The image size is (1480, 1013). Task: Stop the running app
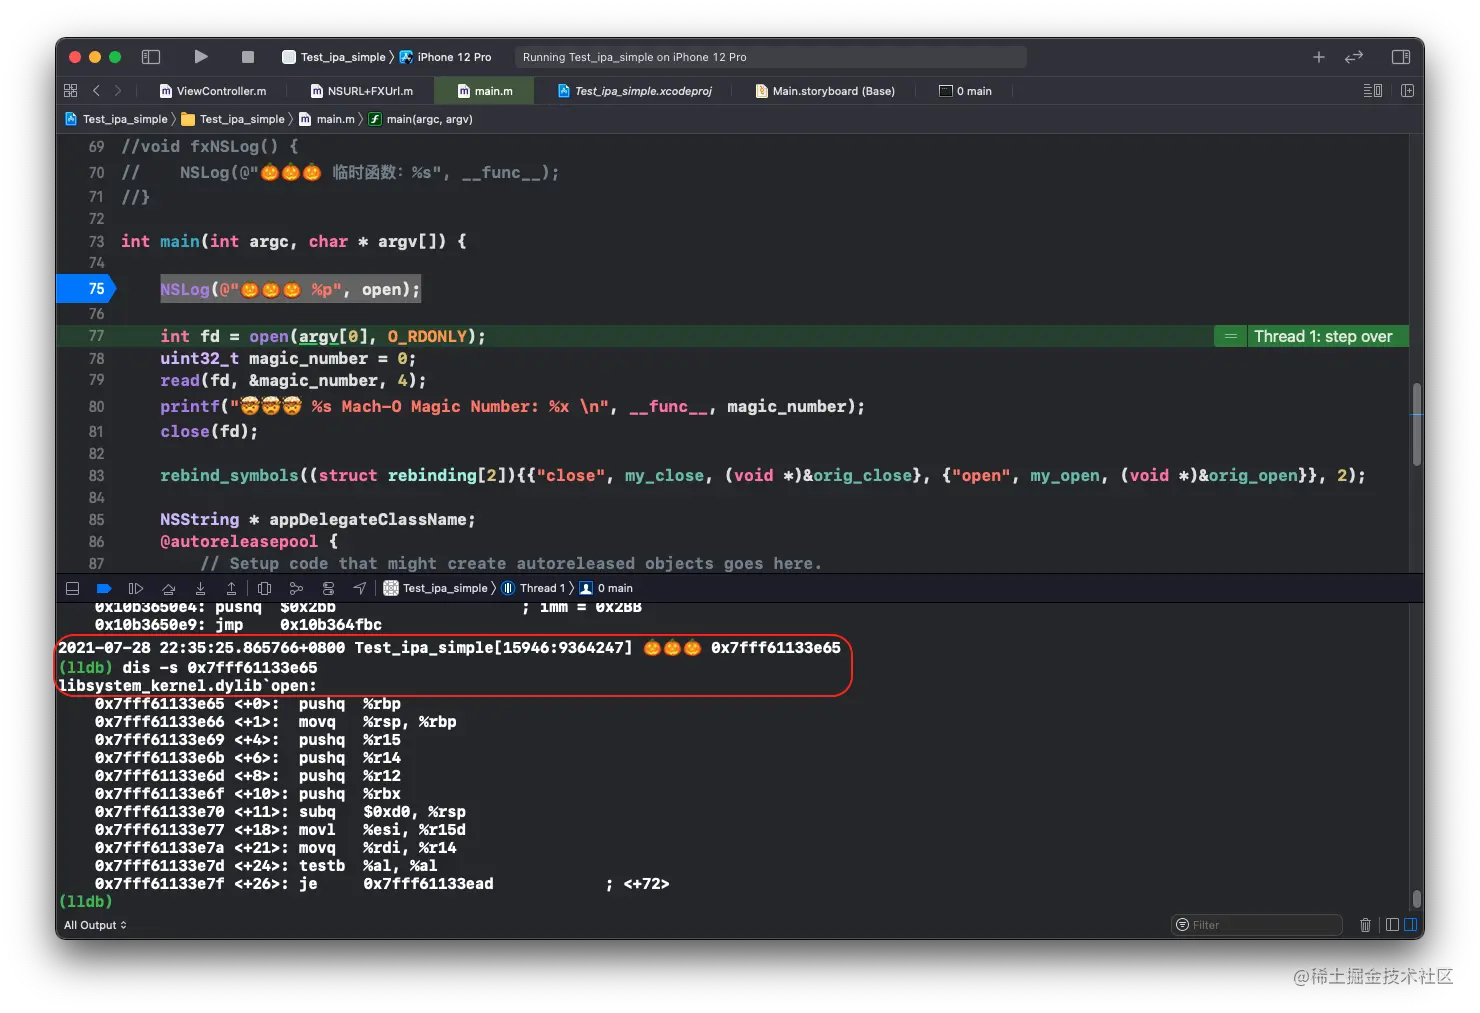248,57
